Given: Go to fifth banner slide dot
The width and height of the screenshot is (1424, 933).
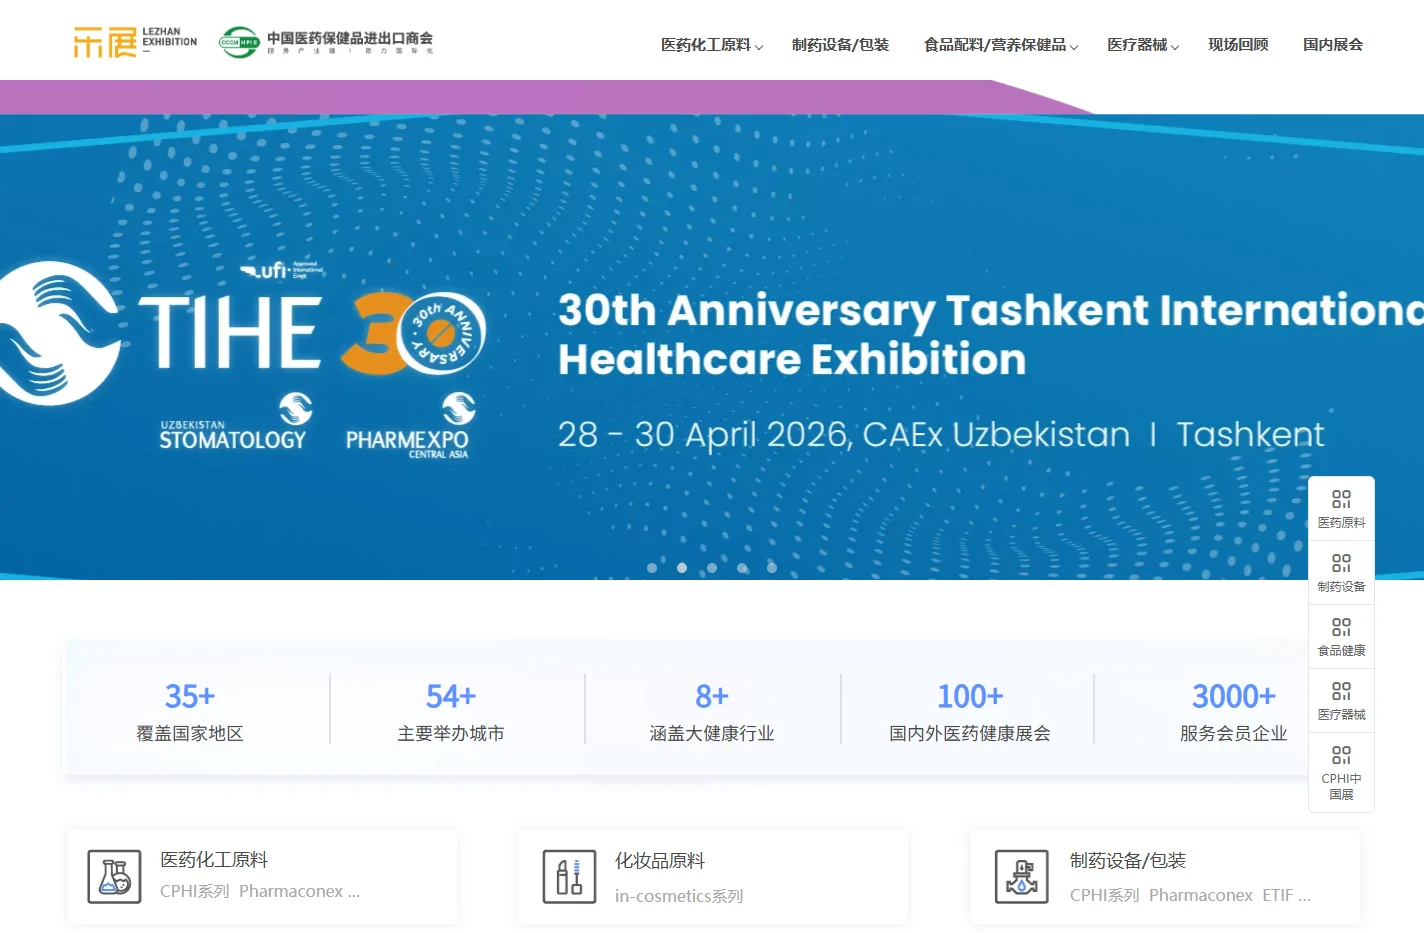Looking at the screenshot, I should [772, 568].
